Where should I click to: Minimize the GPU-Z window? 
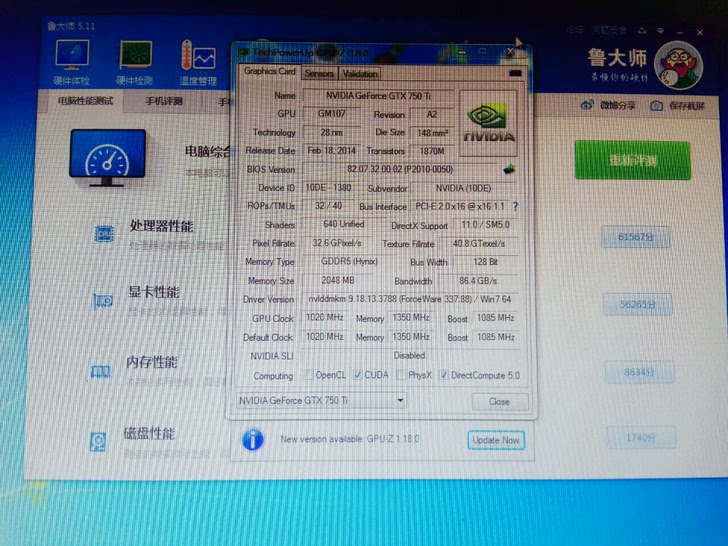[x=461, y=52]
